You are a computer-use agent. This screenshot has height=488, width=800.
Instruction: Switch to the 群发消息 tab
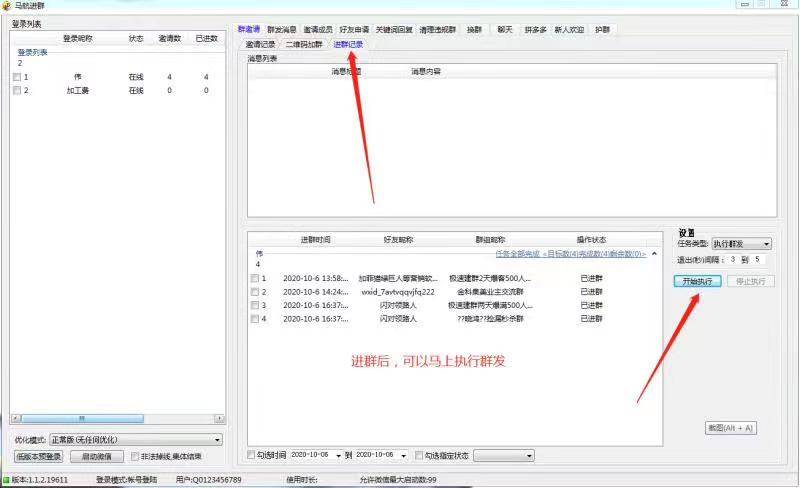[281, 30]
